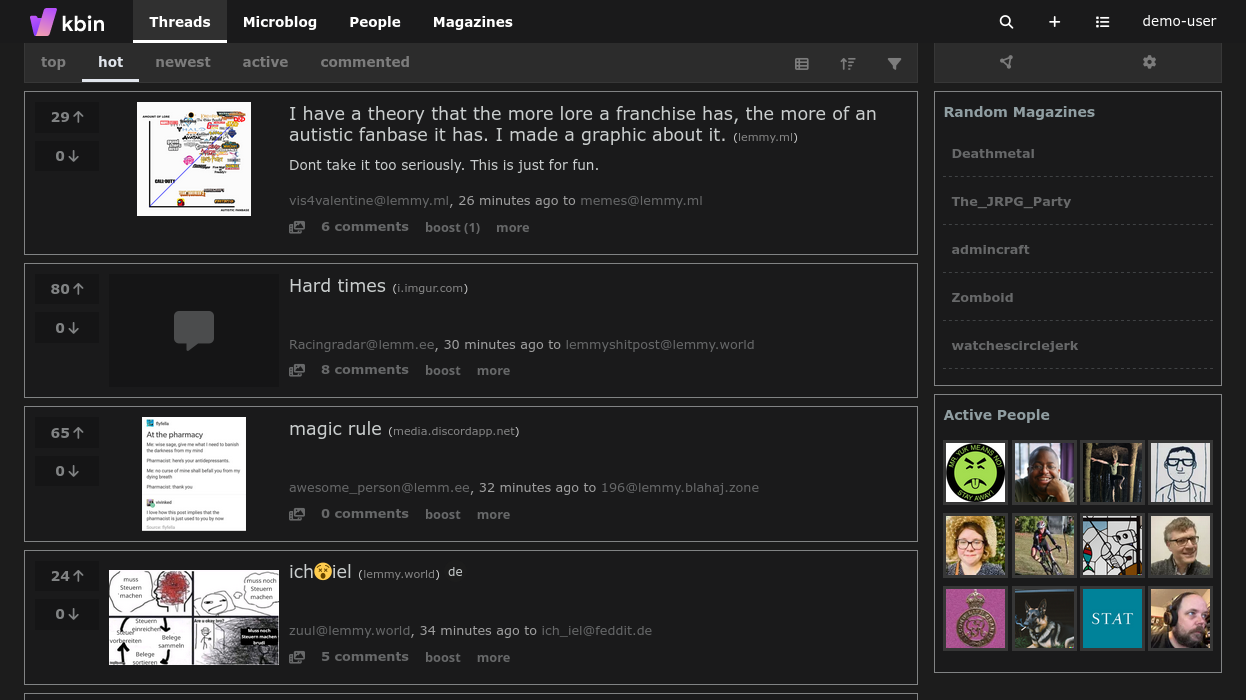
Task: Open the Microblog tab
Action: pyautogui.click(x=280, y=22)
